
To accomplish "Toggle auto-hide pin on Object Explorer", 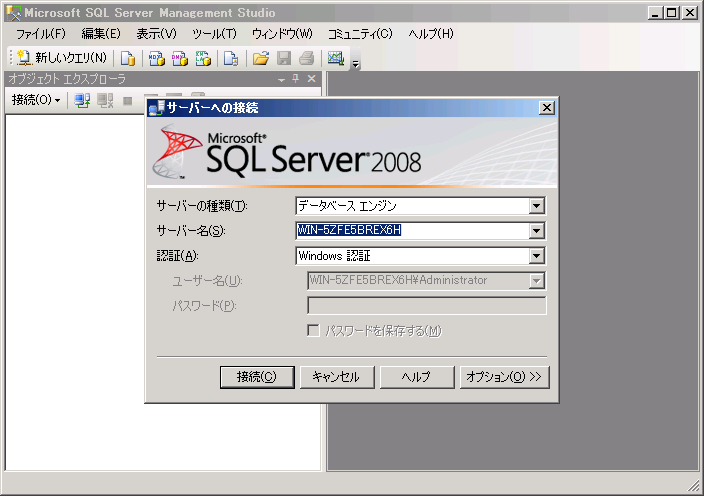I will (x=295, y=79).
